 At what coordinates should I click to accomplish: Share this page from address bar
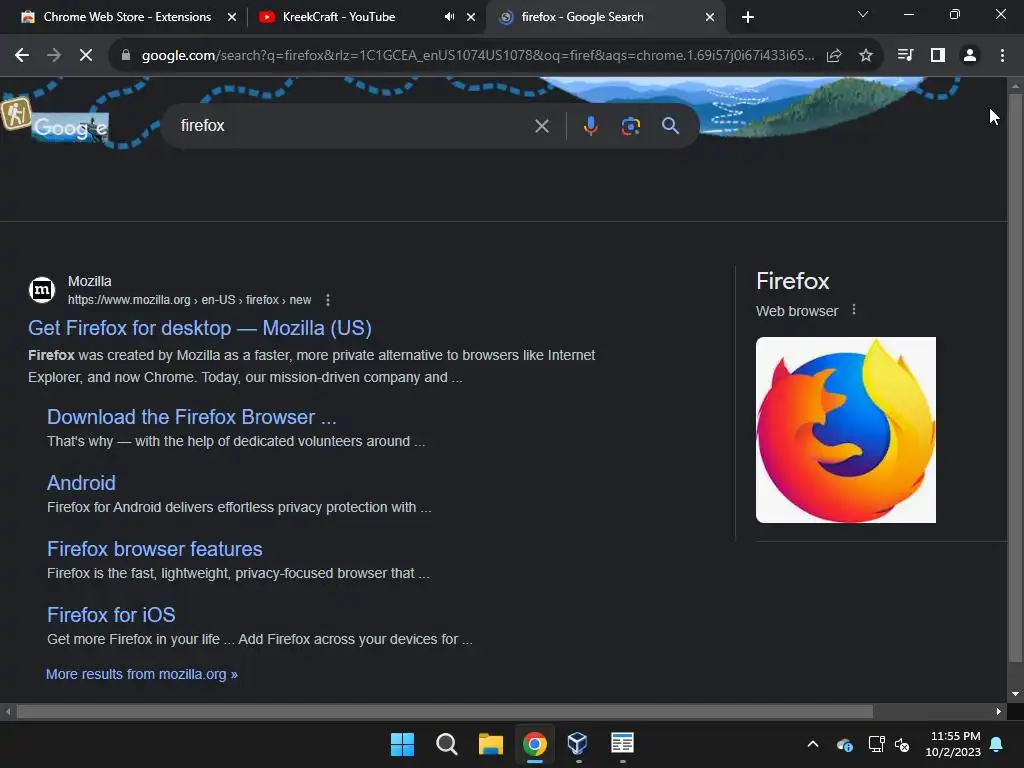[834, 56]
